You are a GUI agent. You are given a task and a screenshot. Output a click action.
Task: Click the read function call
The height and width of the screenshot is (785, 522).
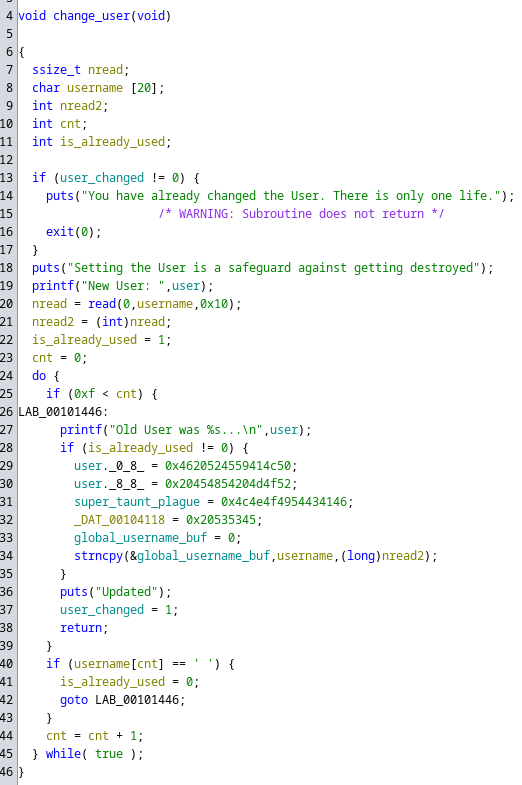click(102, 304)
